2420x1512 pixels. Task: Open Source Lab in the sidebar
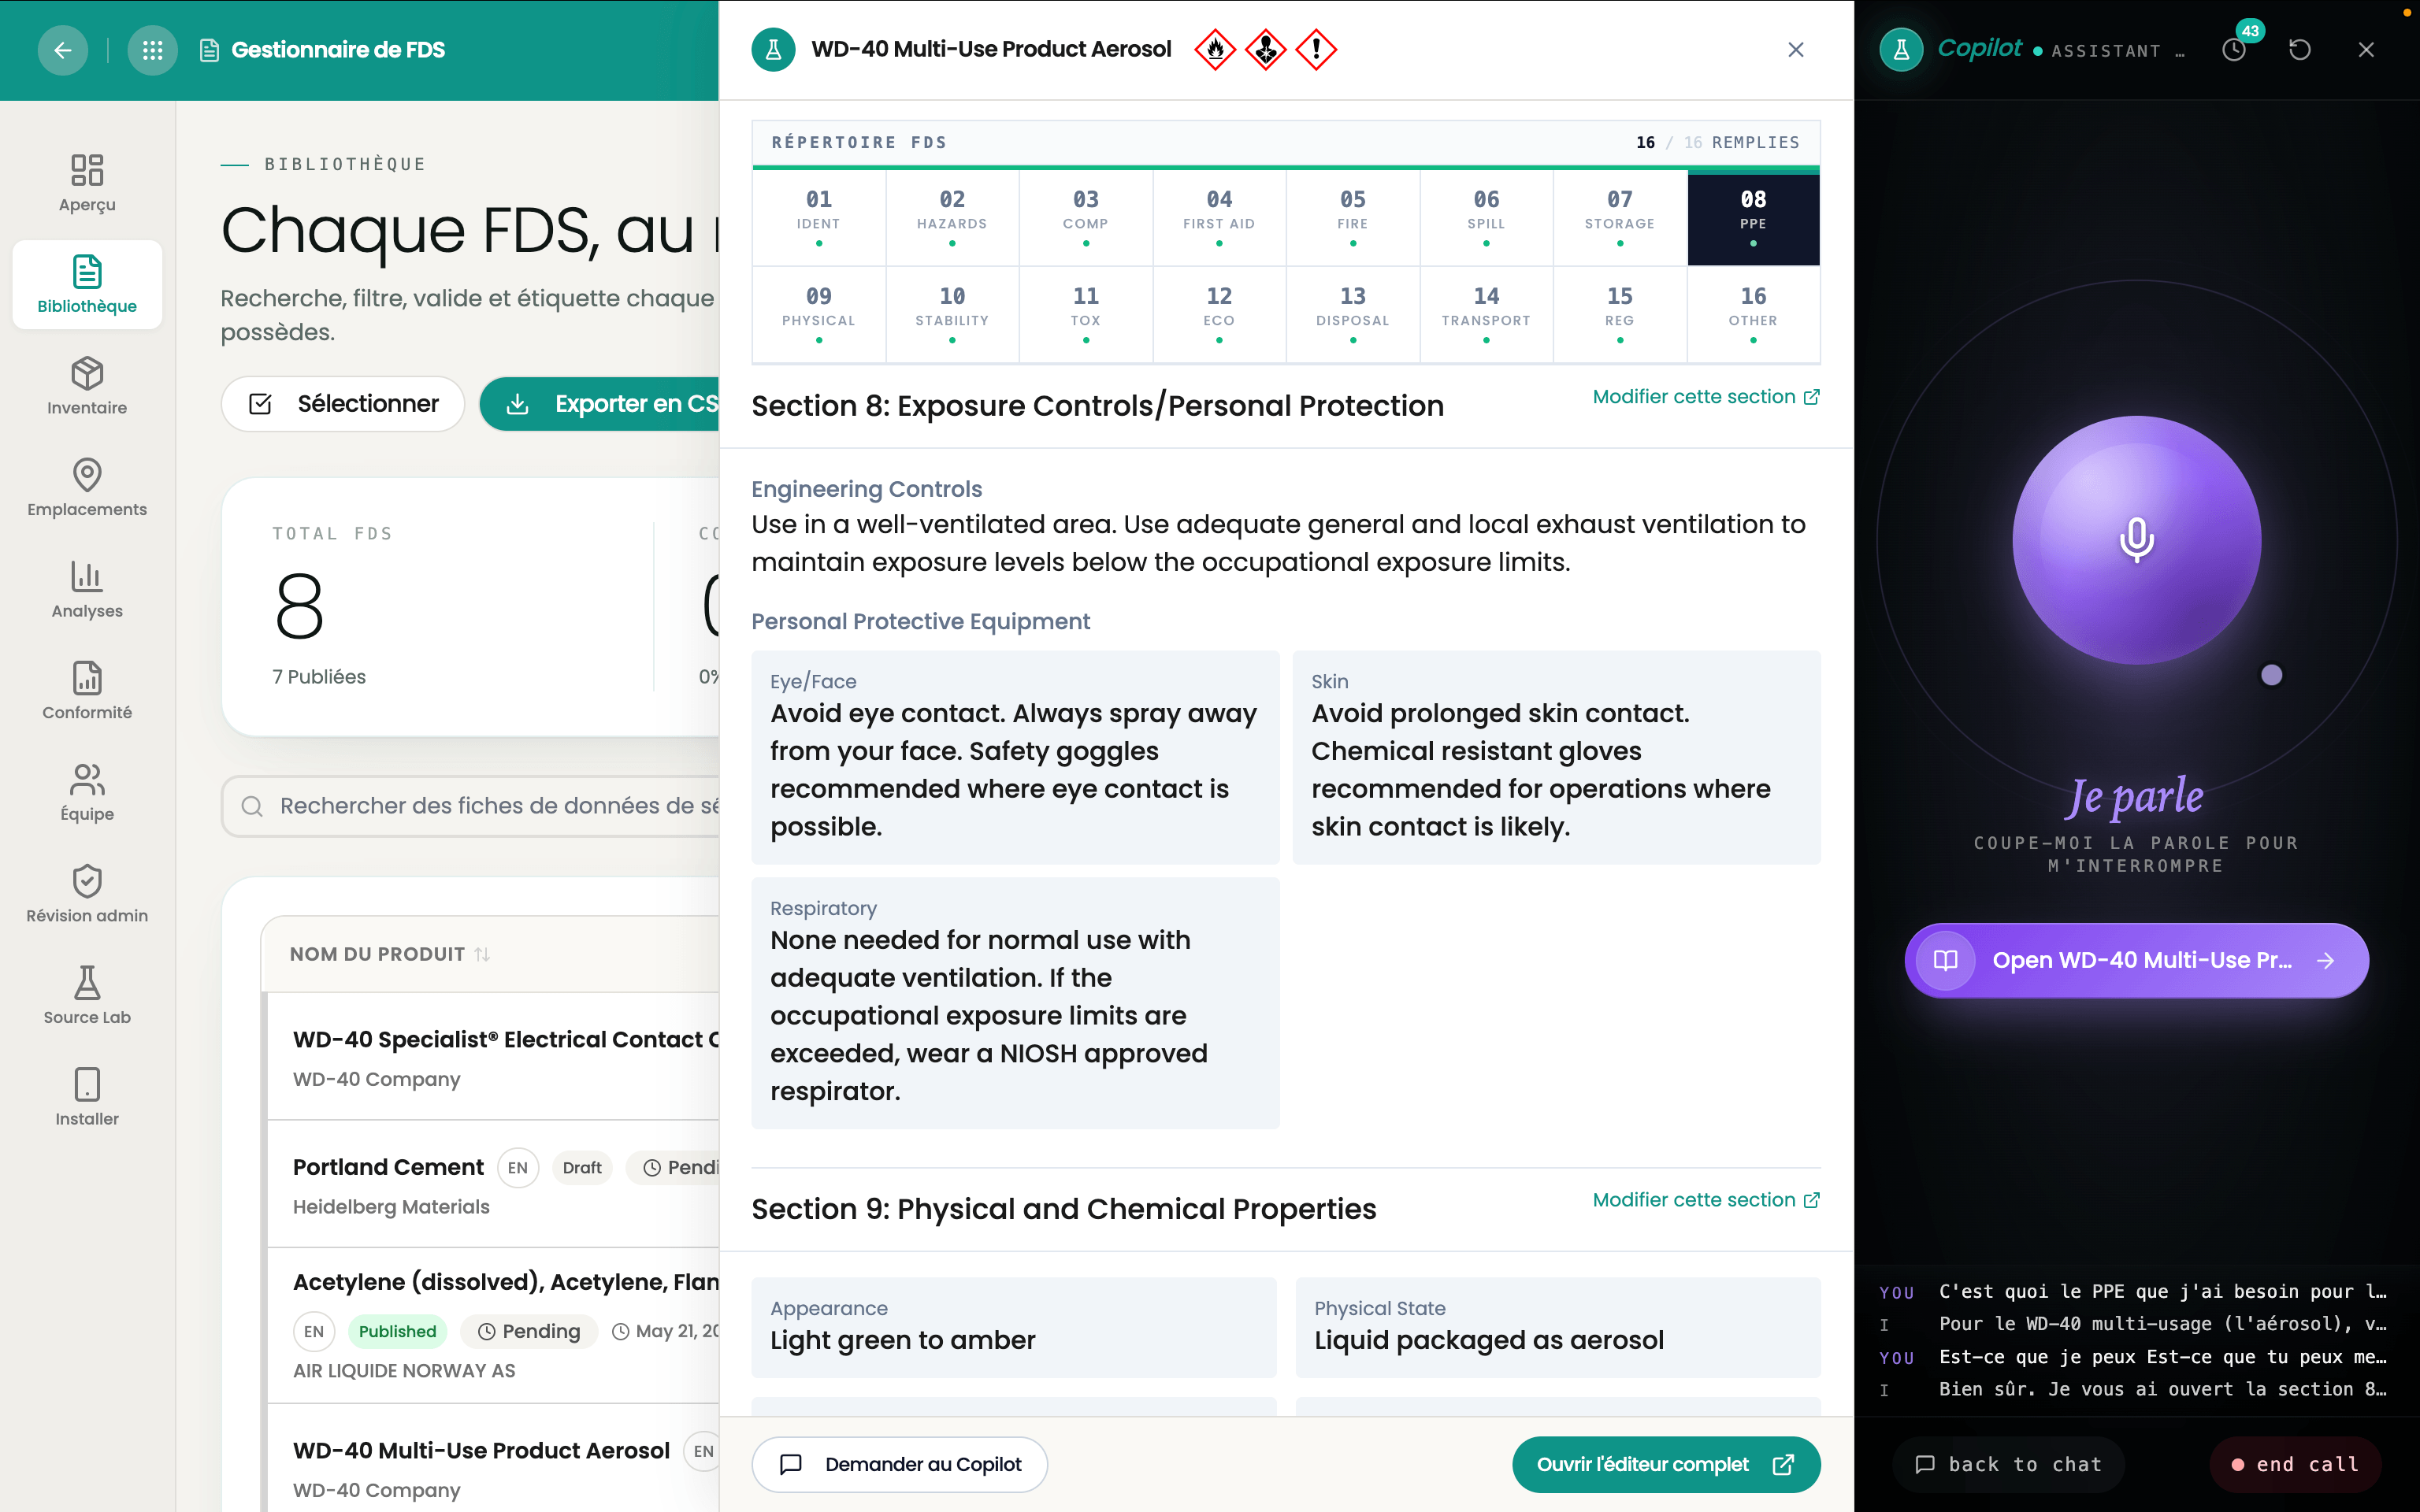coord(87,996)
